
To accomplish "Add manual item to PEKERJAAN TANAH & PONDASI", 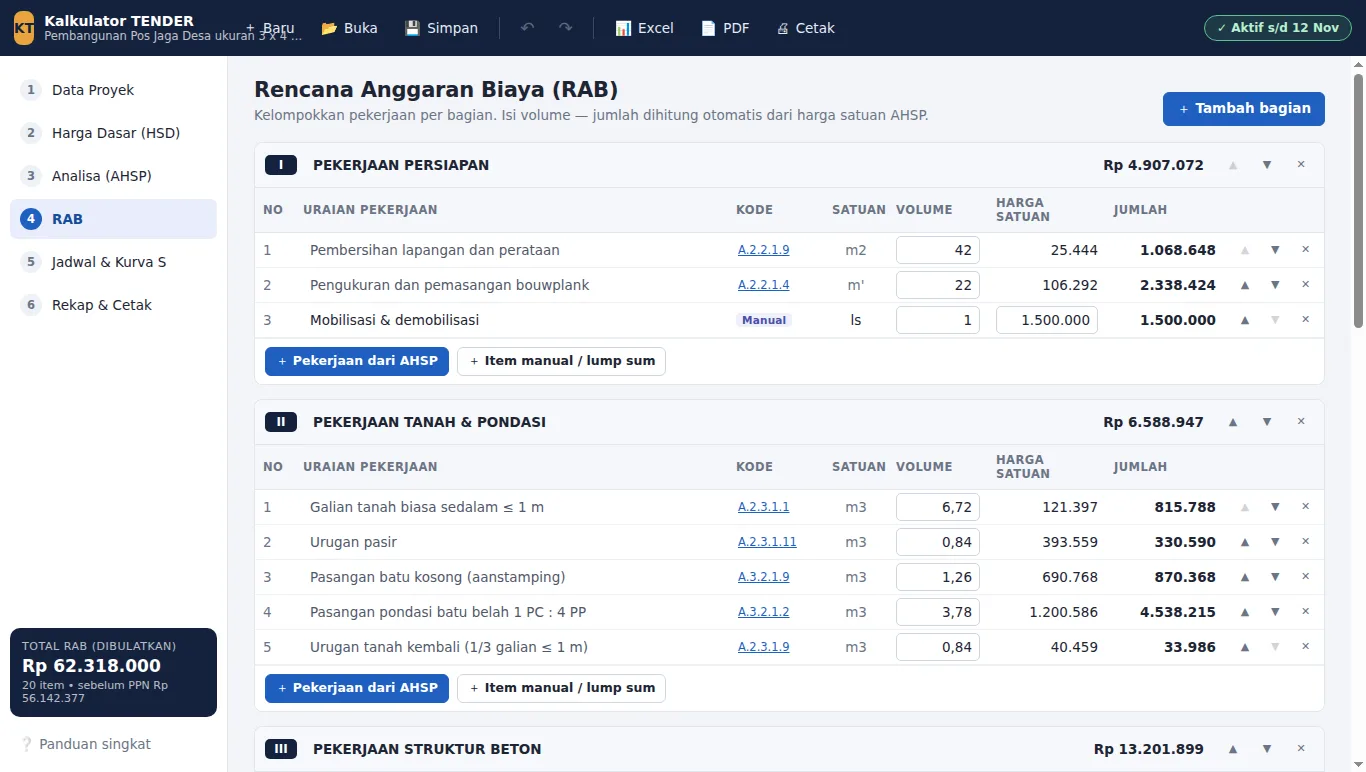I will coord(561,688).
